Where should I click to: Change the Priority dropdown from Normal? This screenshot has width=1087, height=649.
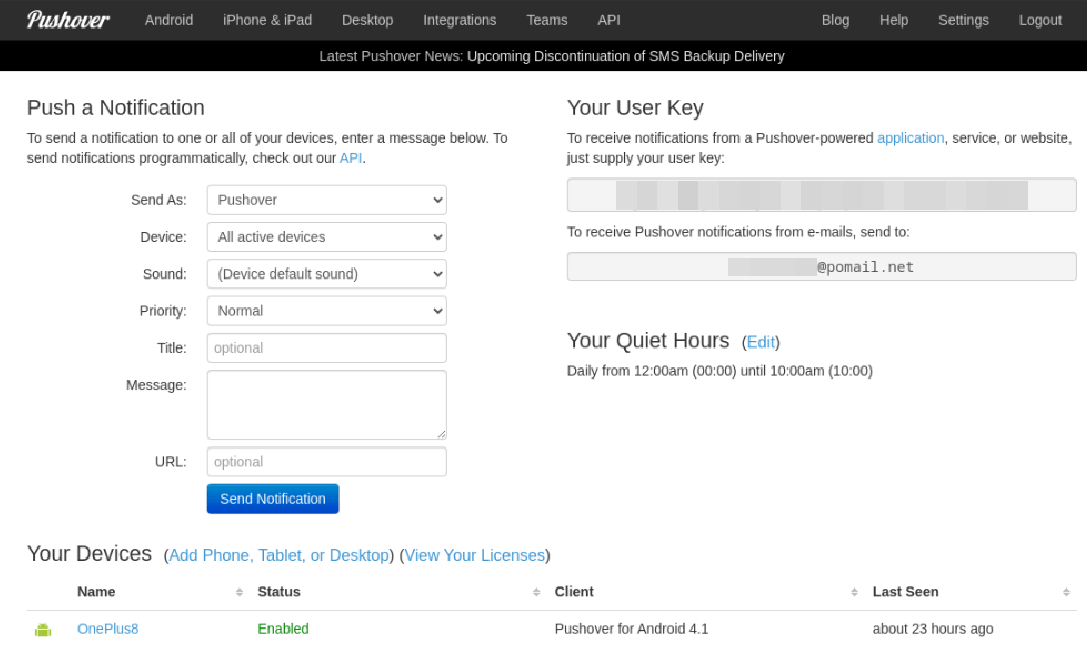pos(326,310)
